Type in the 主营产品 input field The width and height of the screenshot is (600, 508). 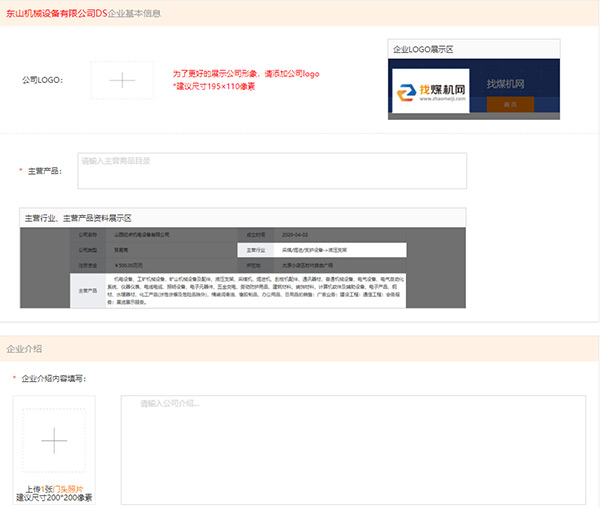272,170
